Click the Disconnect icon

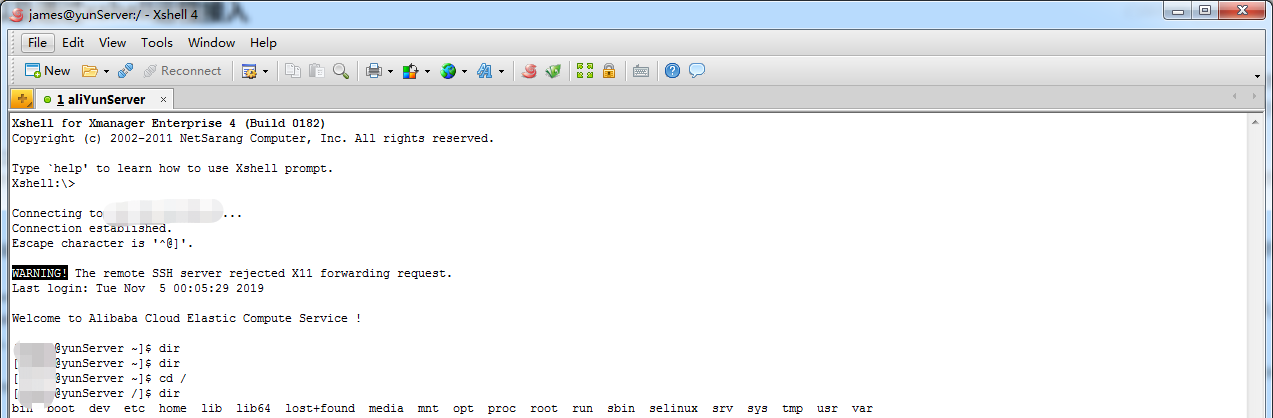pyautogui.click(x=125, y=71)
